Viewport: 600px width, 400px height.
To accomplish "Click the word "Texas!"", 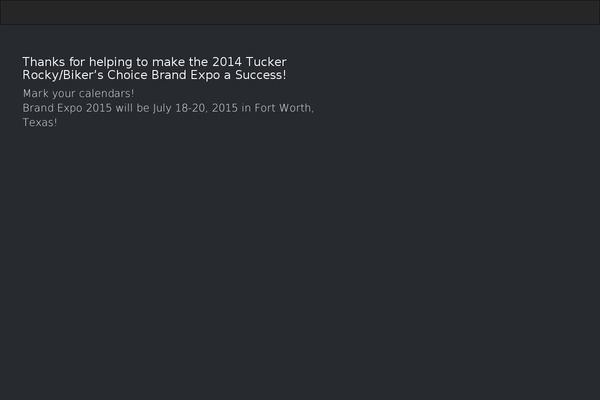I will [40, 122].
